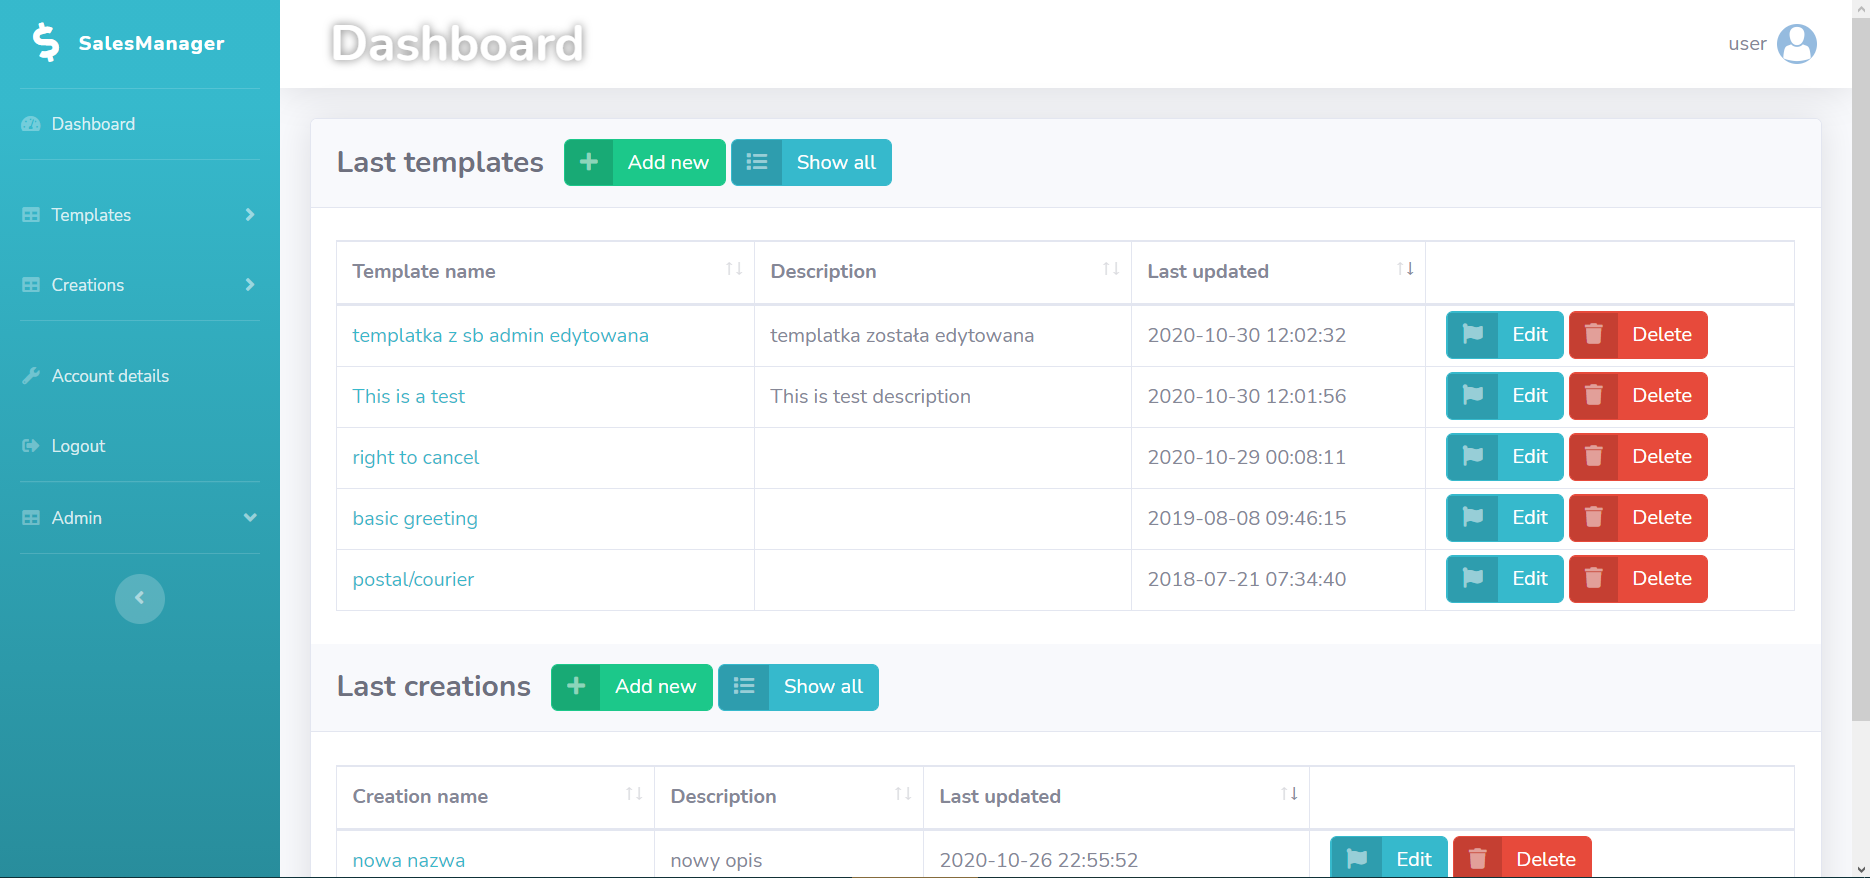Viewport: 1870px width, 878px height.
Task: Click the Templates table icon in sidebar
Action: coord(31,215)
